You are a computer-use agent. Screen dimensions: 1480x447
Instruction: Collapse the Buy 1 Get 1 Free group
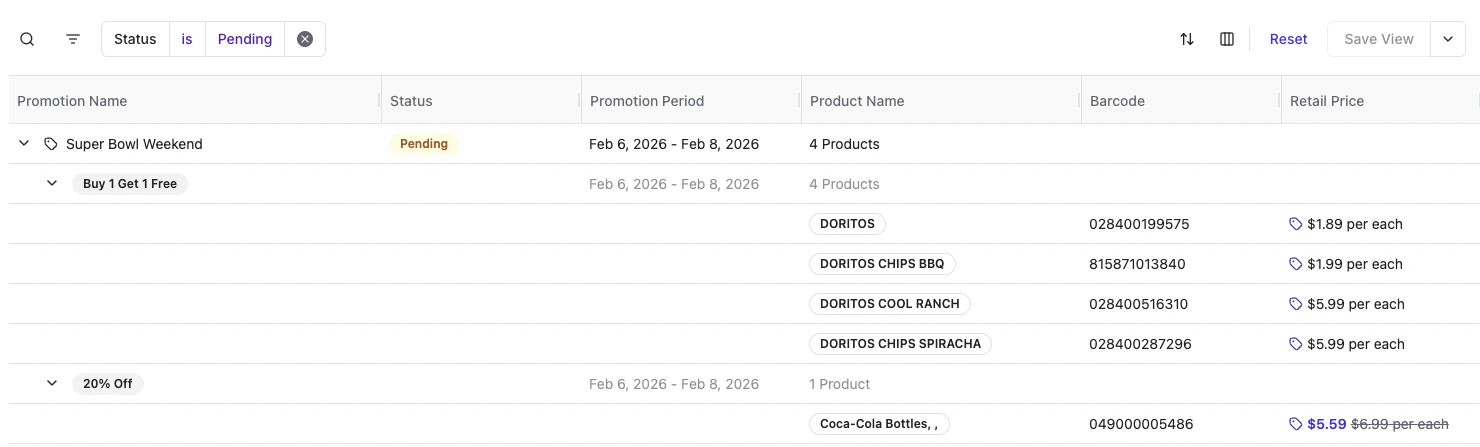52,184
